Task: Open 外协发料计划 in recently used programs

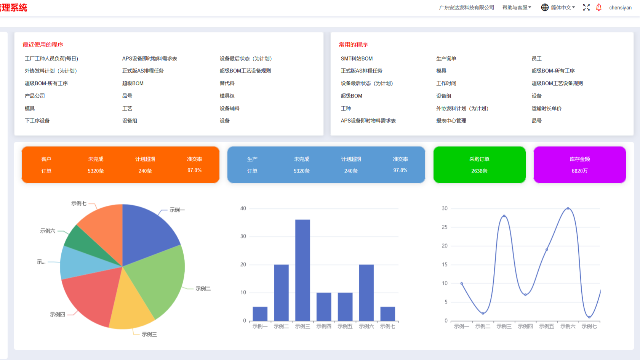Action: [x=51, y=71]
